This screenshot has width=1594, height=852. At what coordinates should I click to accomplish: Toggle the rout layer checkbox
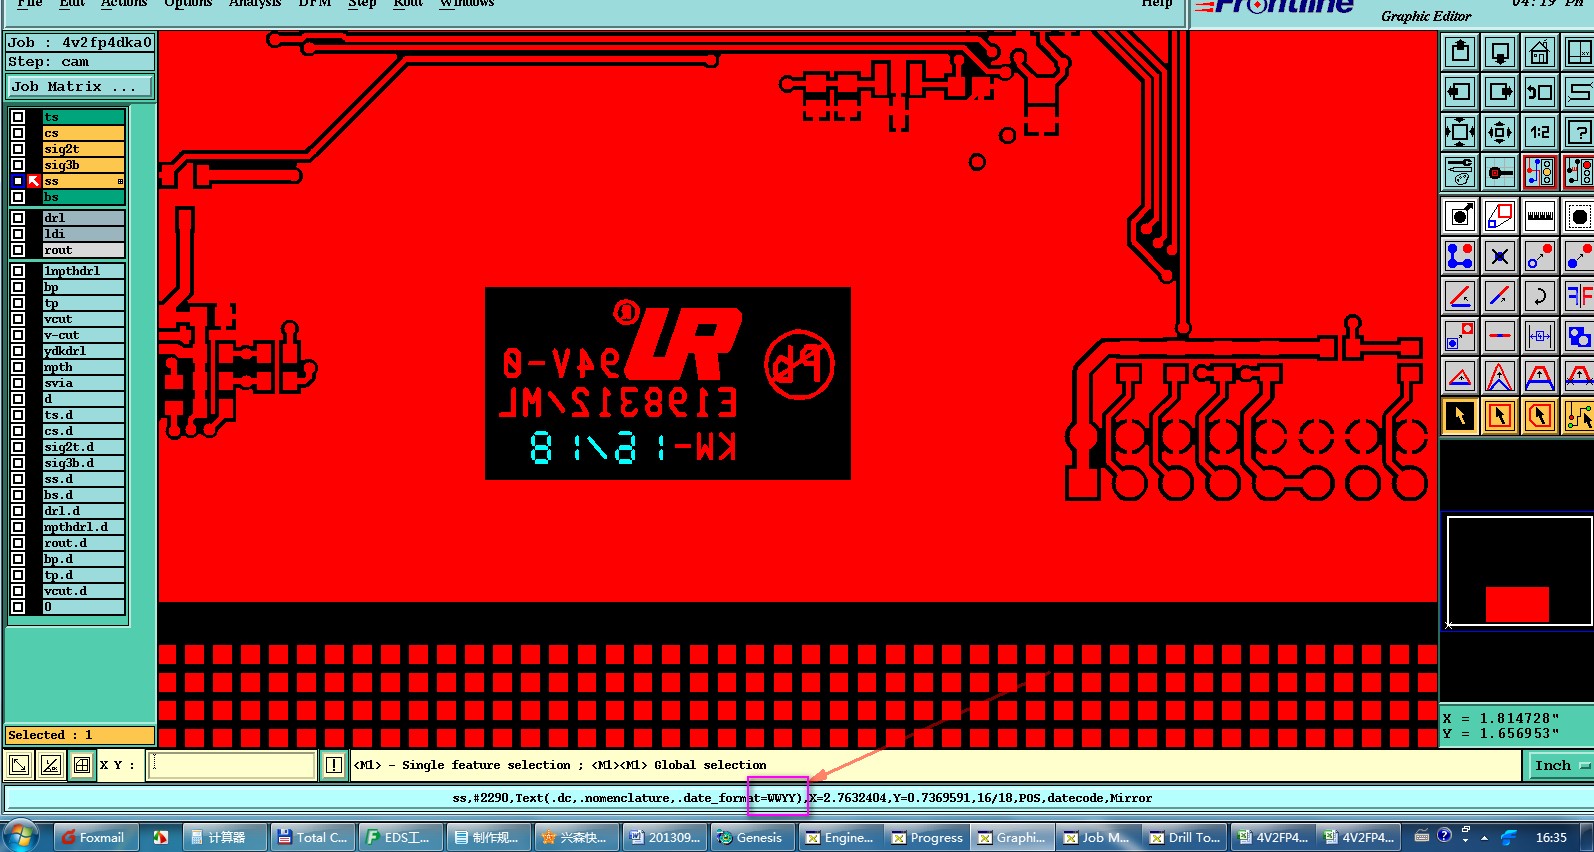point(18,250)
